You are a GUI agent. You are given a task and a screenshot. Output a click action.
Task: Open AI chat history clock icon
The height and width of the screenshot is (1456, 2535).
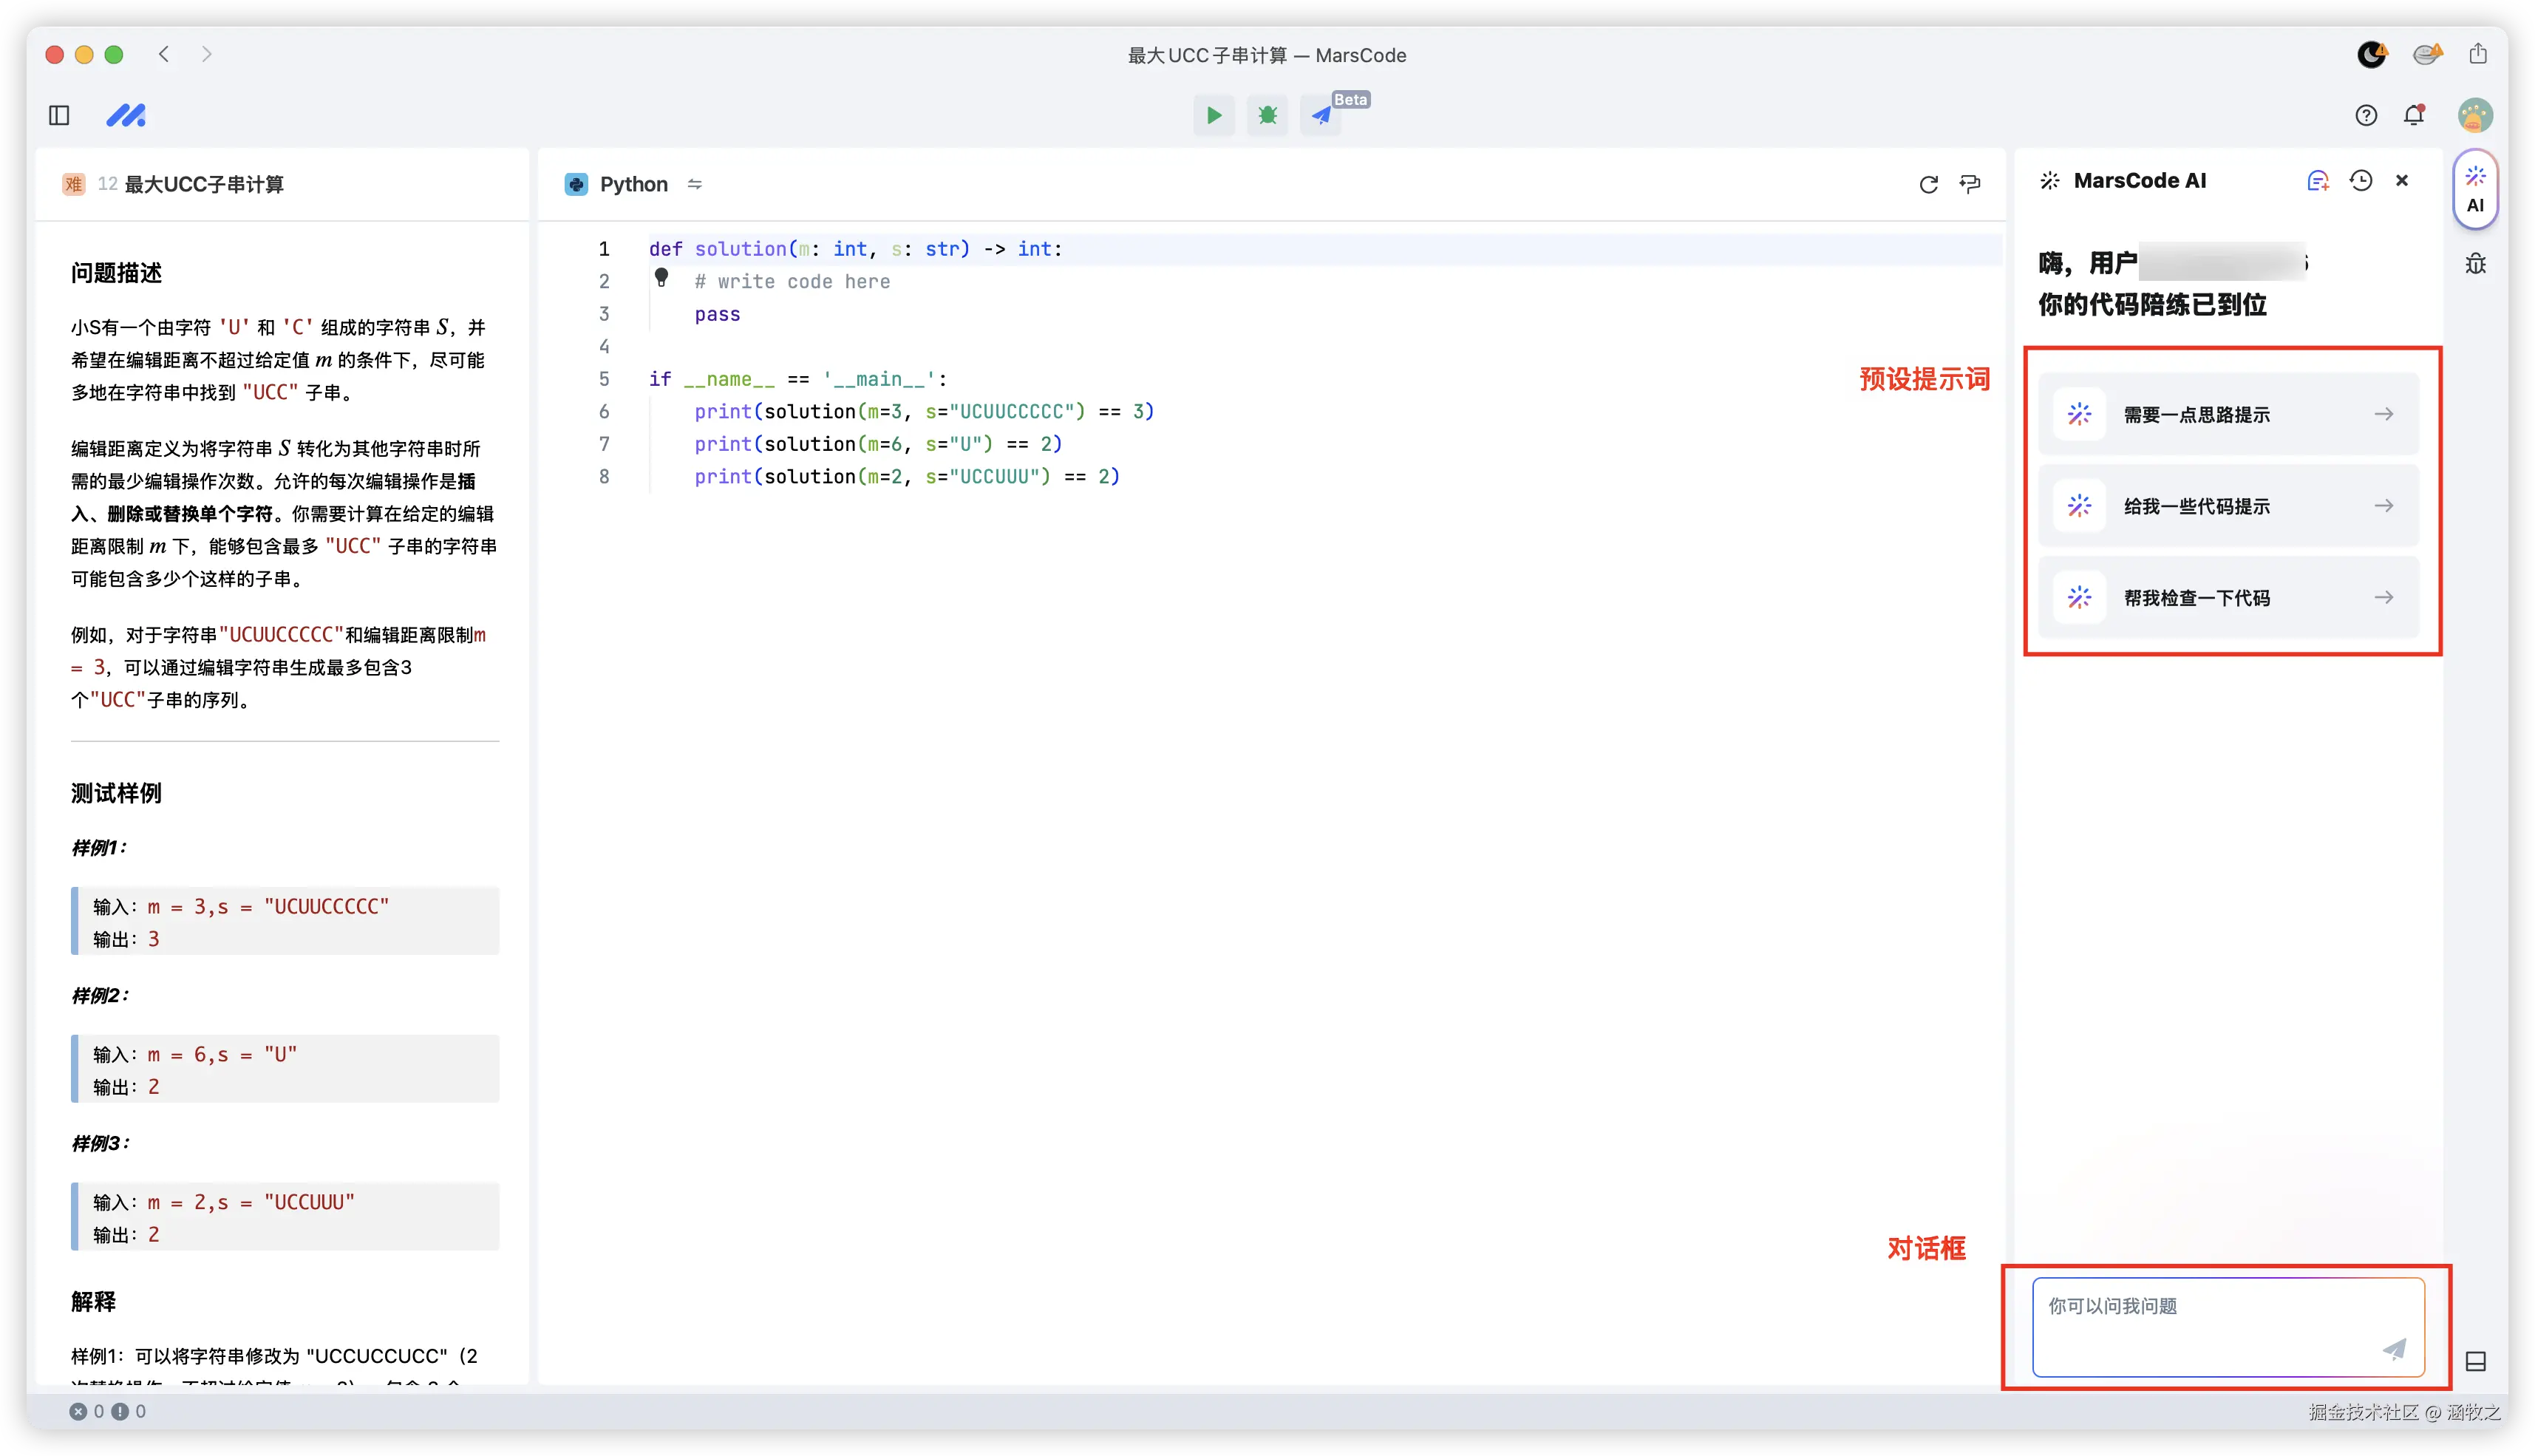click(2360, 181)
